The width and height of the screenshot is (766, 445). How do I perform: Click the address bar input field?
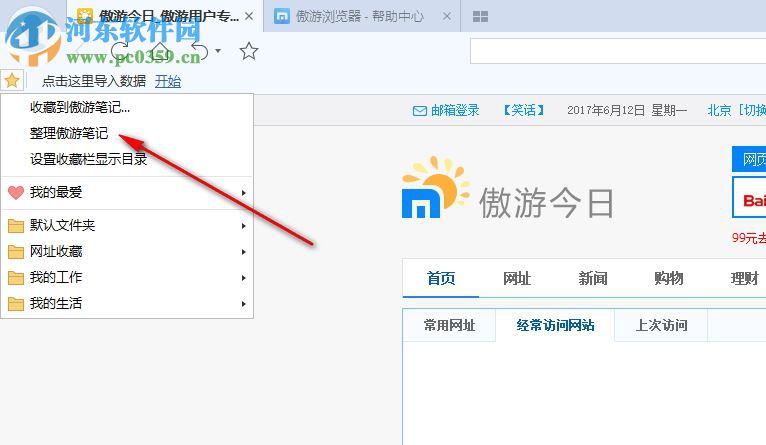click(617, 51)
